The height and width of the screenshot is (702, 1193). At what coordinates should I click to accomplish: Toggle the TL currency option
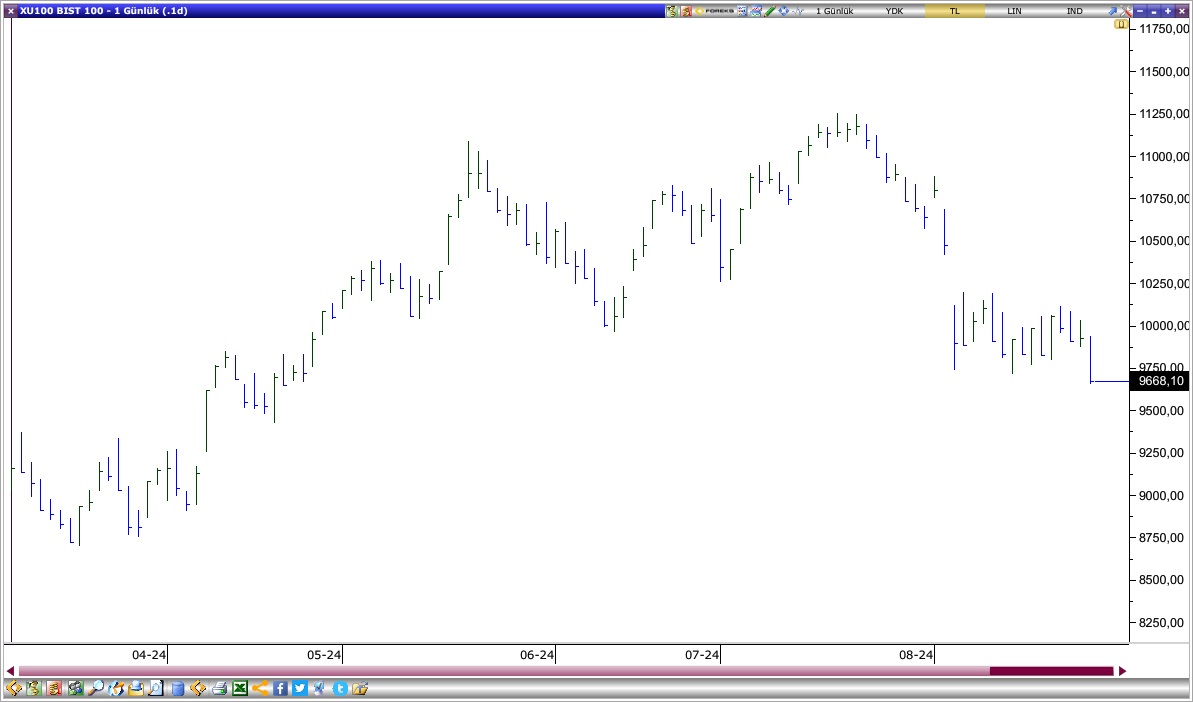(953, 10)
